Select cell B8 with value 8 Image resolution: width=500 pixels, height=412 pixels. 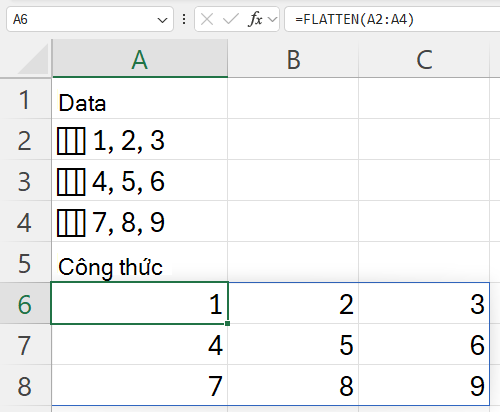pyautogui.click(x=293, y=385)
